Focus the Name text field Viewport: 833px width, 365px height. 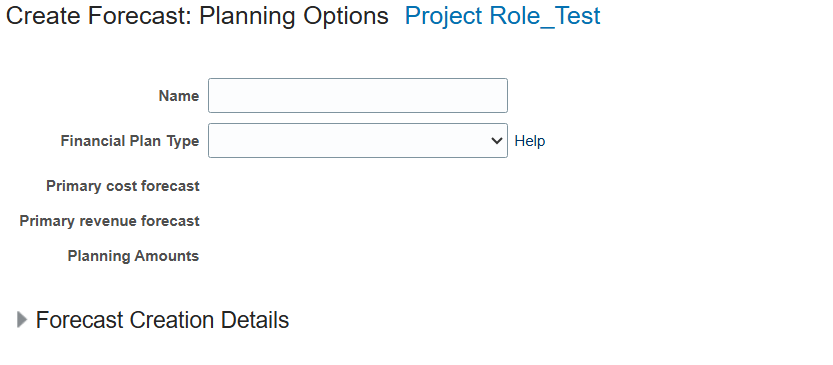pyautogui.click(x=358, y=96)
